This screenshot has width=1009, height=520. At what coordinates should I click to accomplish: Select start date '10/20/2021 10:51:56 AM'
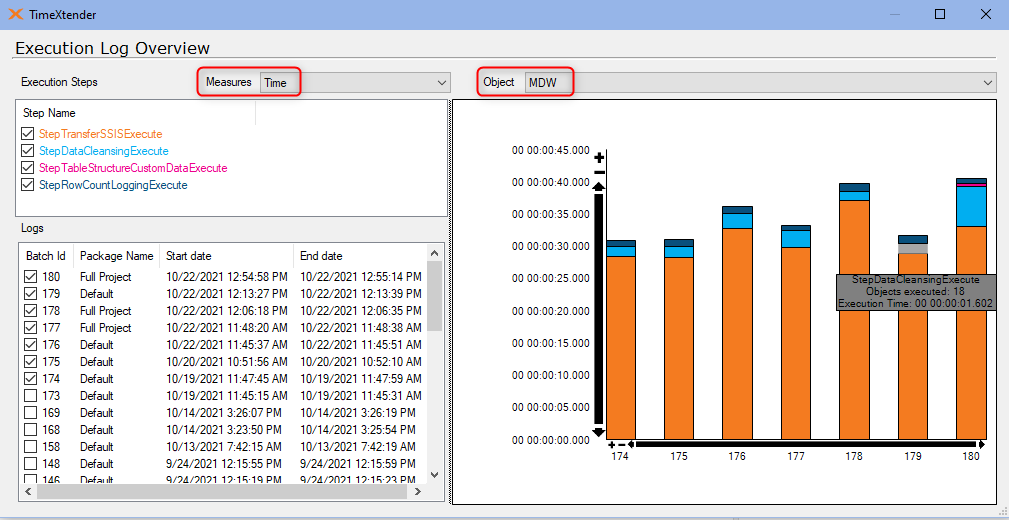coord(227,362)
